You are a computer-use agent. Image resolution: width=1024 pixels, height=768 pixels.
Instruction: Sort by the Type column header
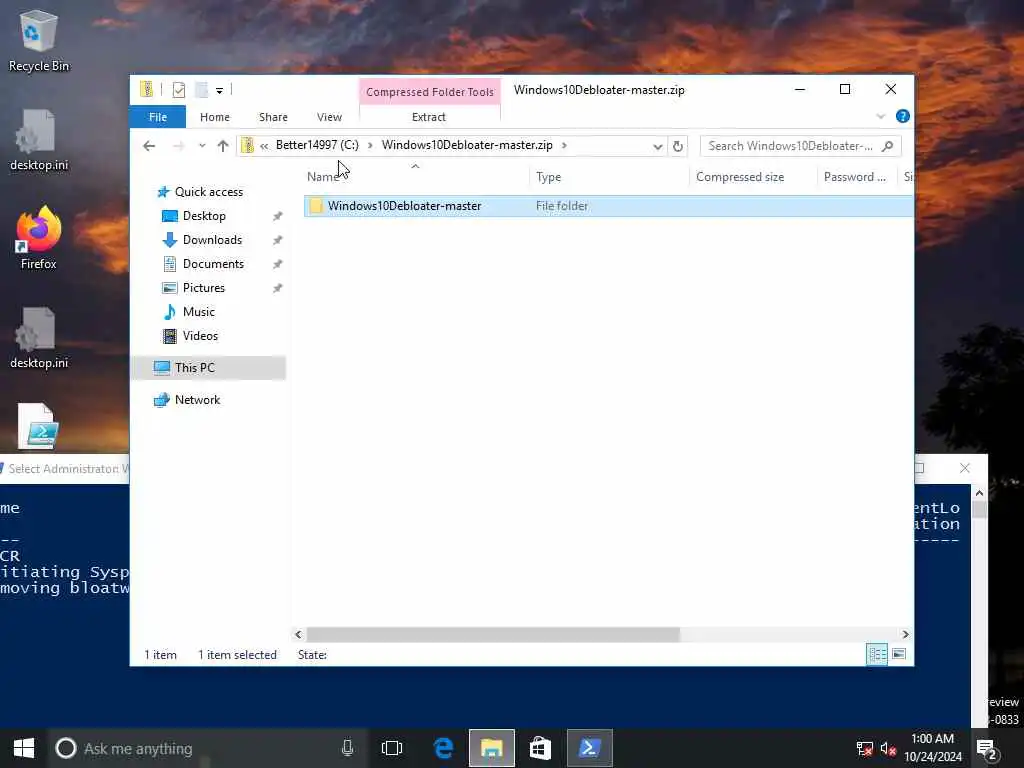(x=609, y=177)
